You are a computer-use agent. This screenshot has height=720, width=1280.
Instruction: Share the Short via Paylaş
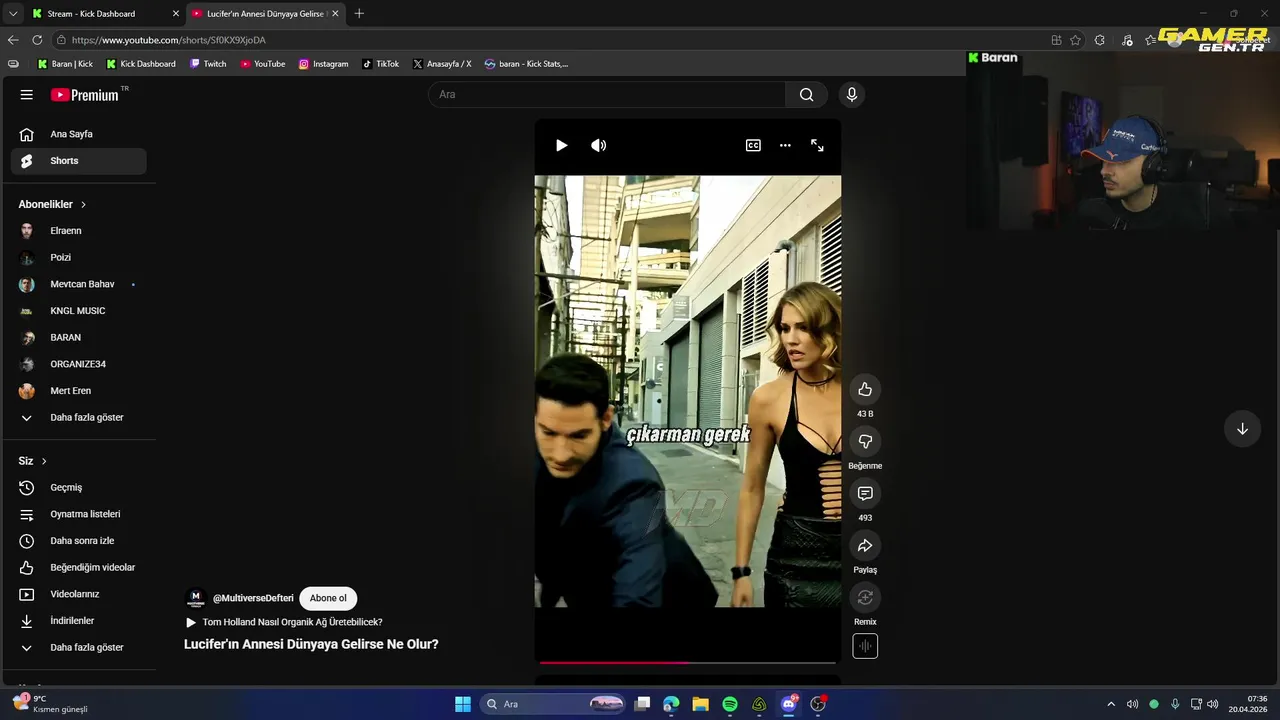tap(865, 546)
